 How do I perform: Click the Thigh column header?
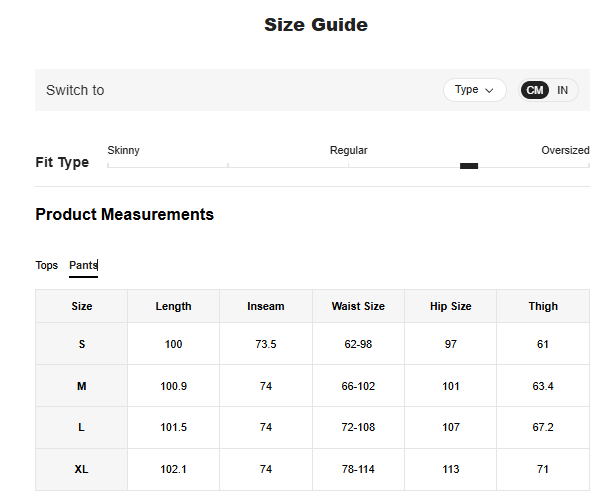pyautogui.click(x=543, y=306)
